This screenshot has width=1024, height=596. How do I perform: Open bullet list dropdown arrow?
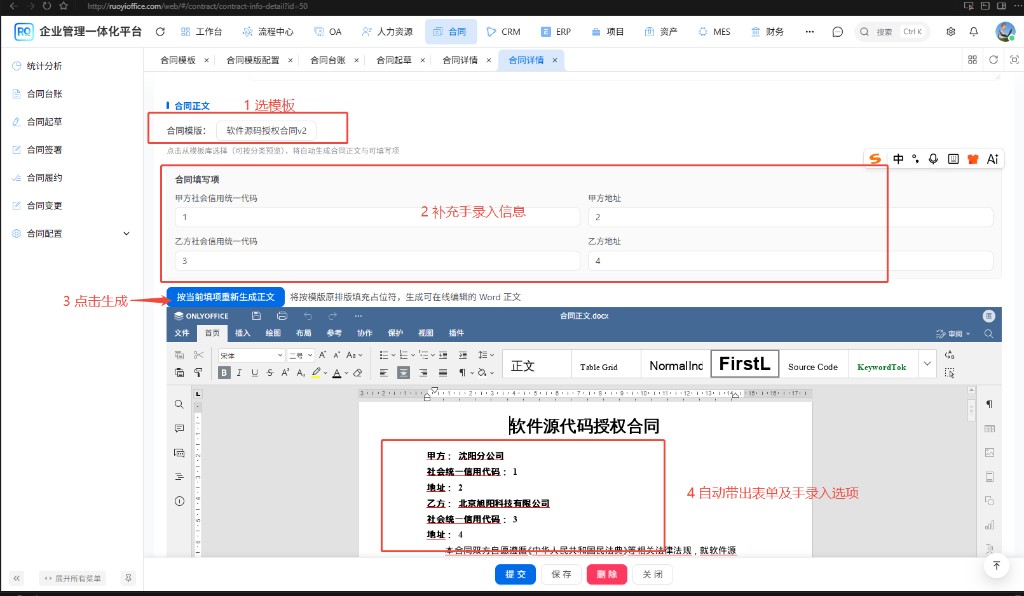[393, 354]
